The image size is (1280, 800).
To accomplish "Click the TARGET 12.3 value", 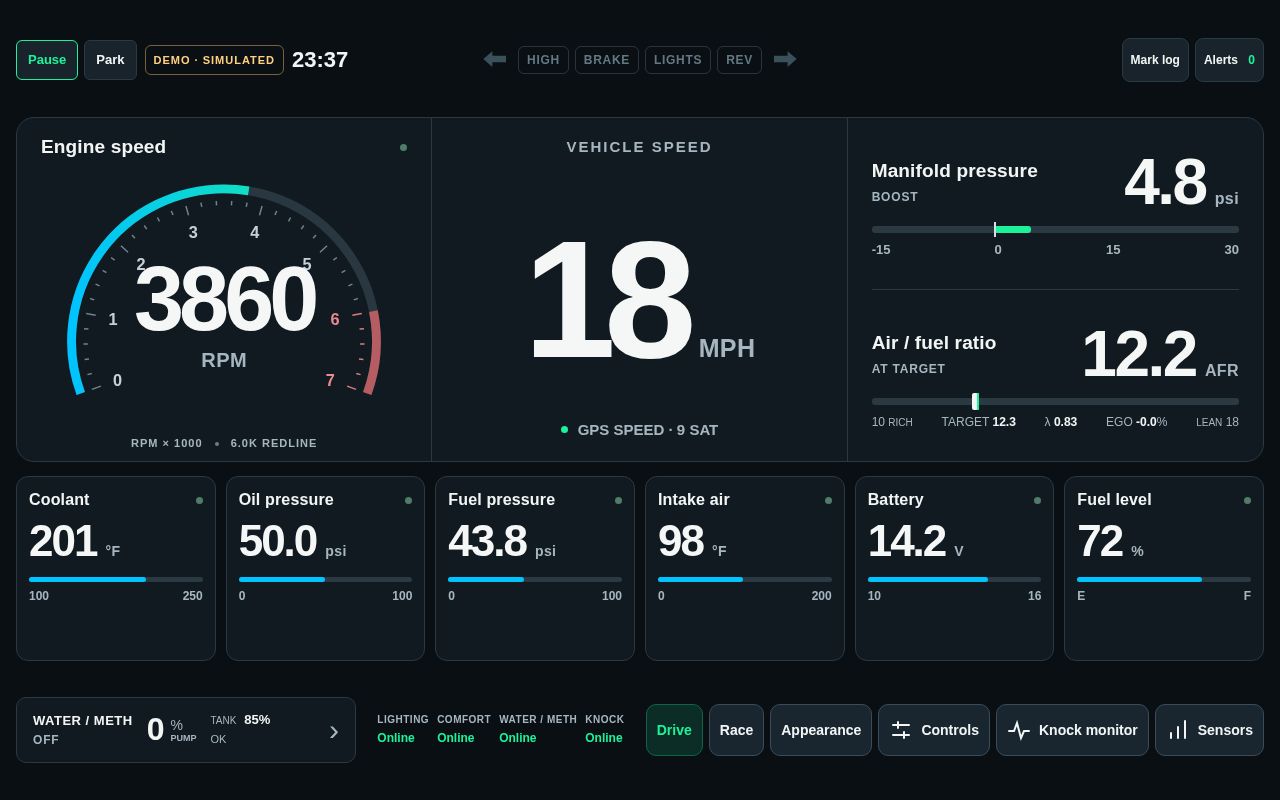I will (x=978, y=422).
